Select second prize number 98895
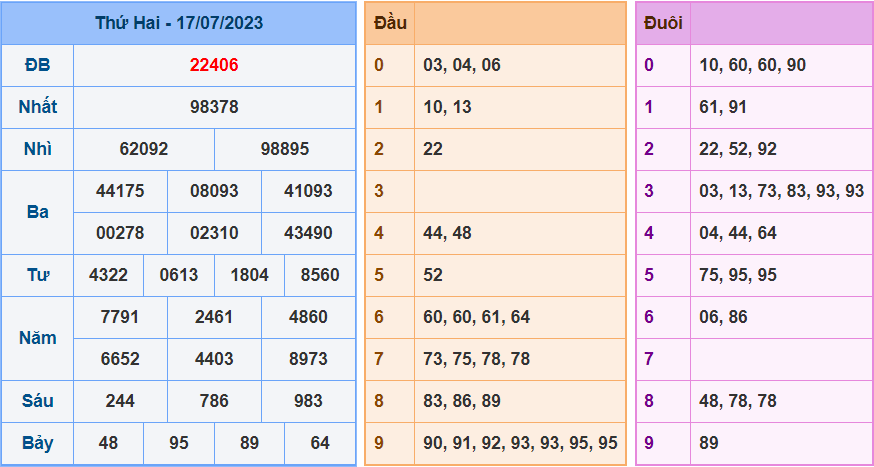 [x=285, y=149]
